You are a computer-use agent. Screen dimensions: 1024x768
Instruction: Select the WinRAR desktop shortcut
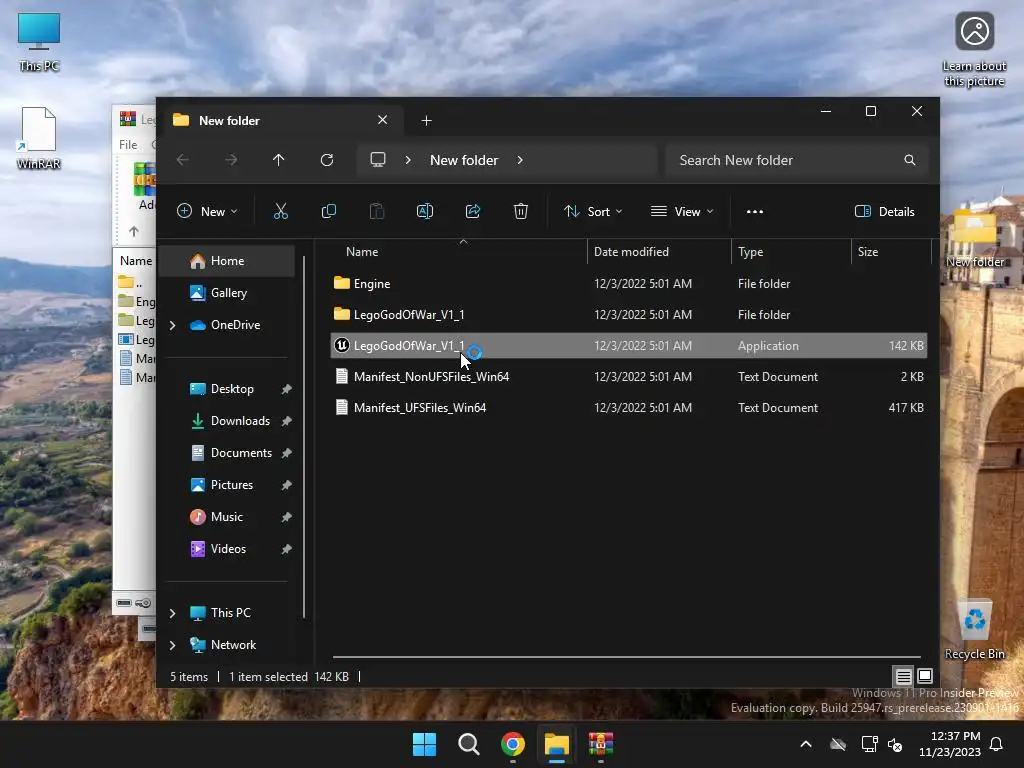coord(39,138)
